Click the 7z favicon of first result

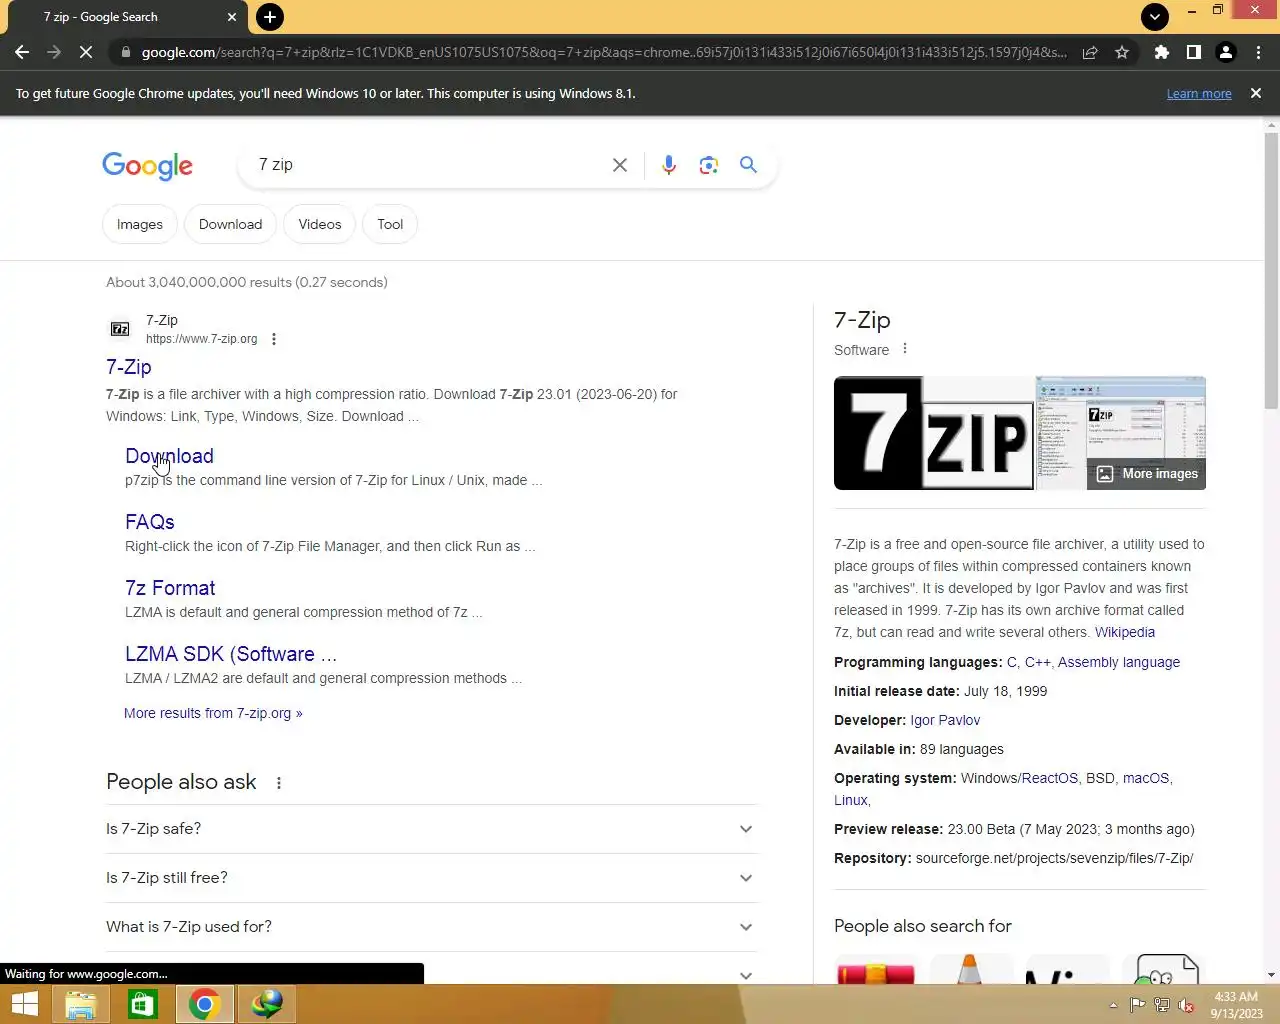point(120,329)
